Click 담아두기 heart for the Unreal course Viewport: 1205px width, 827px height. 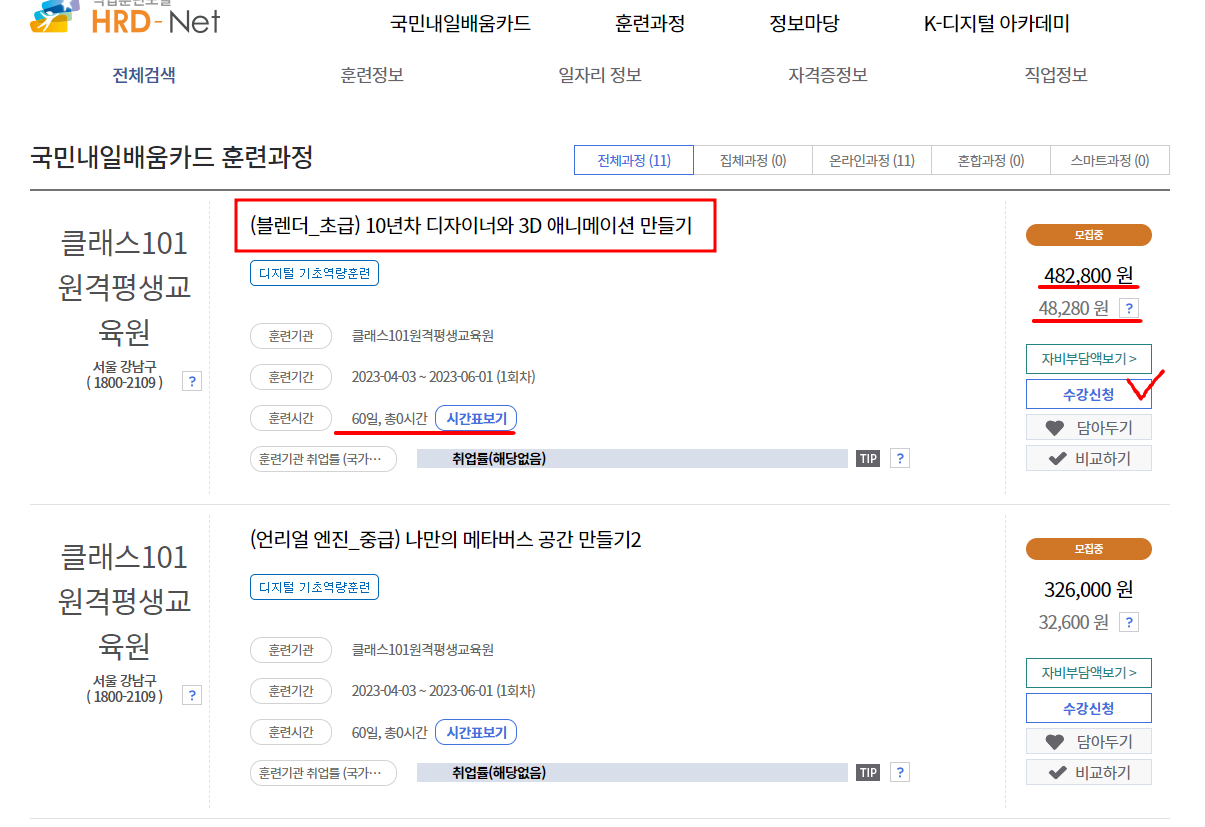tap(1089, 742)
